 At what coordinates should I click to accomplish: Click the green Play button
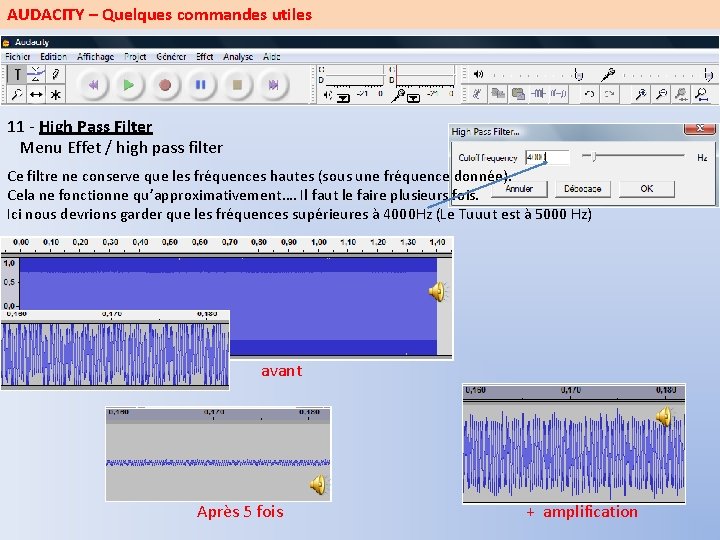pos(129,85)
